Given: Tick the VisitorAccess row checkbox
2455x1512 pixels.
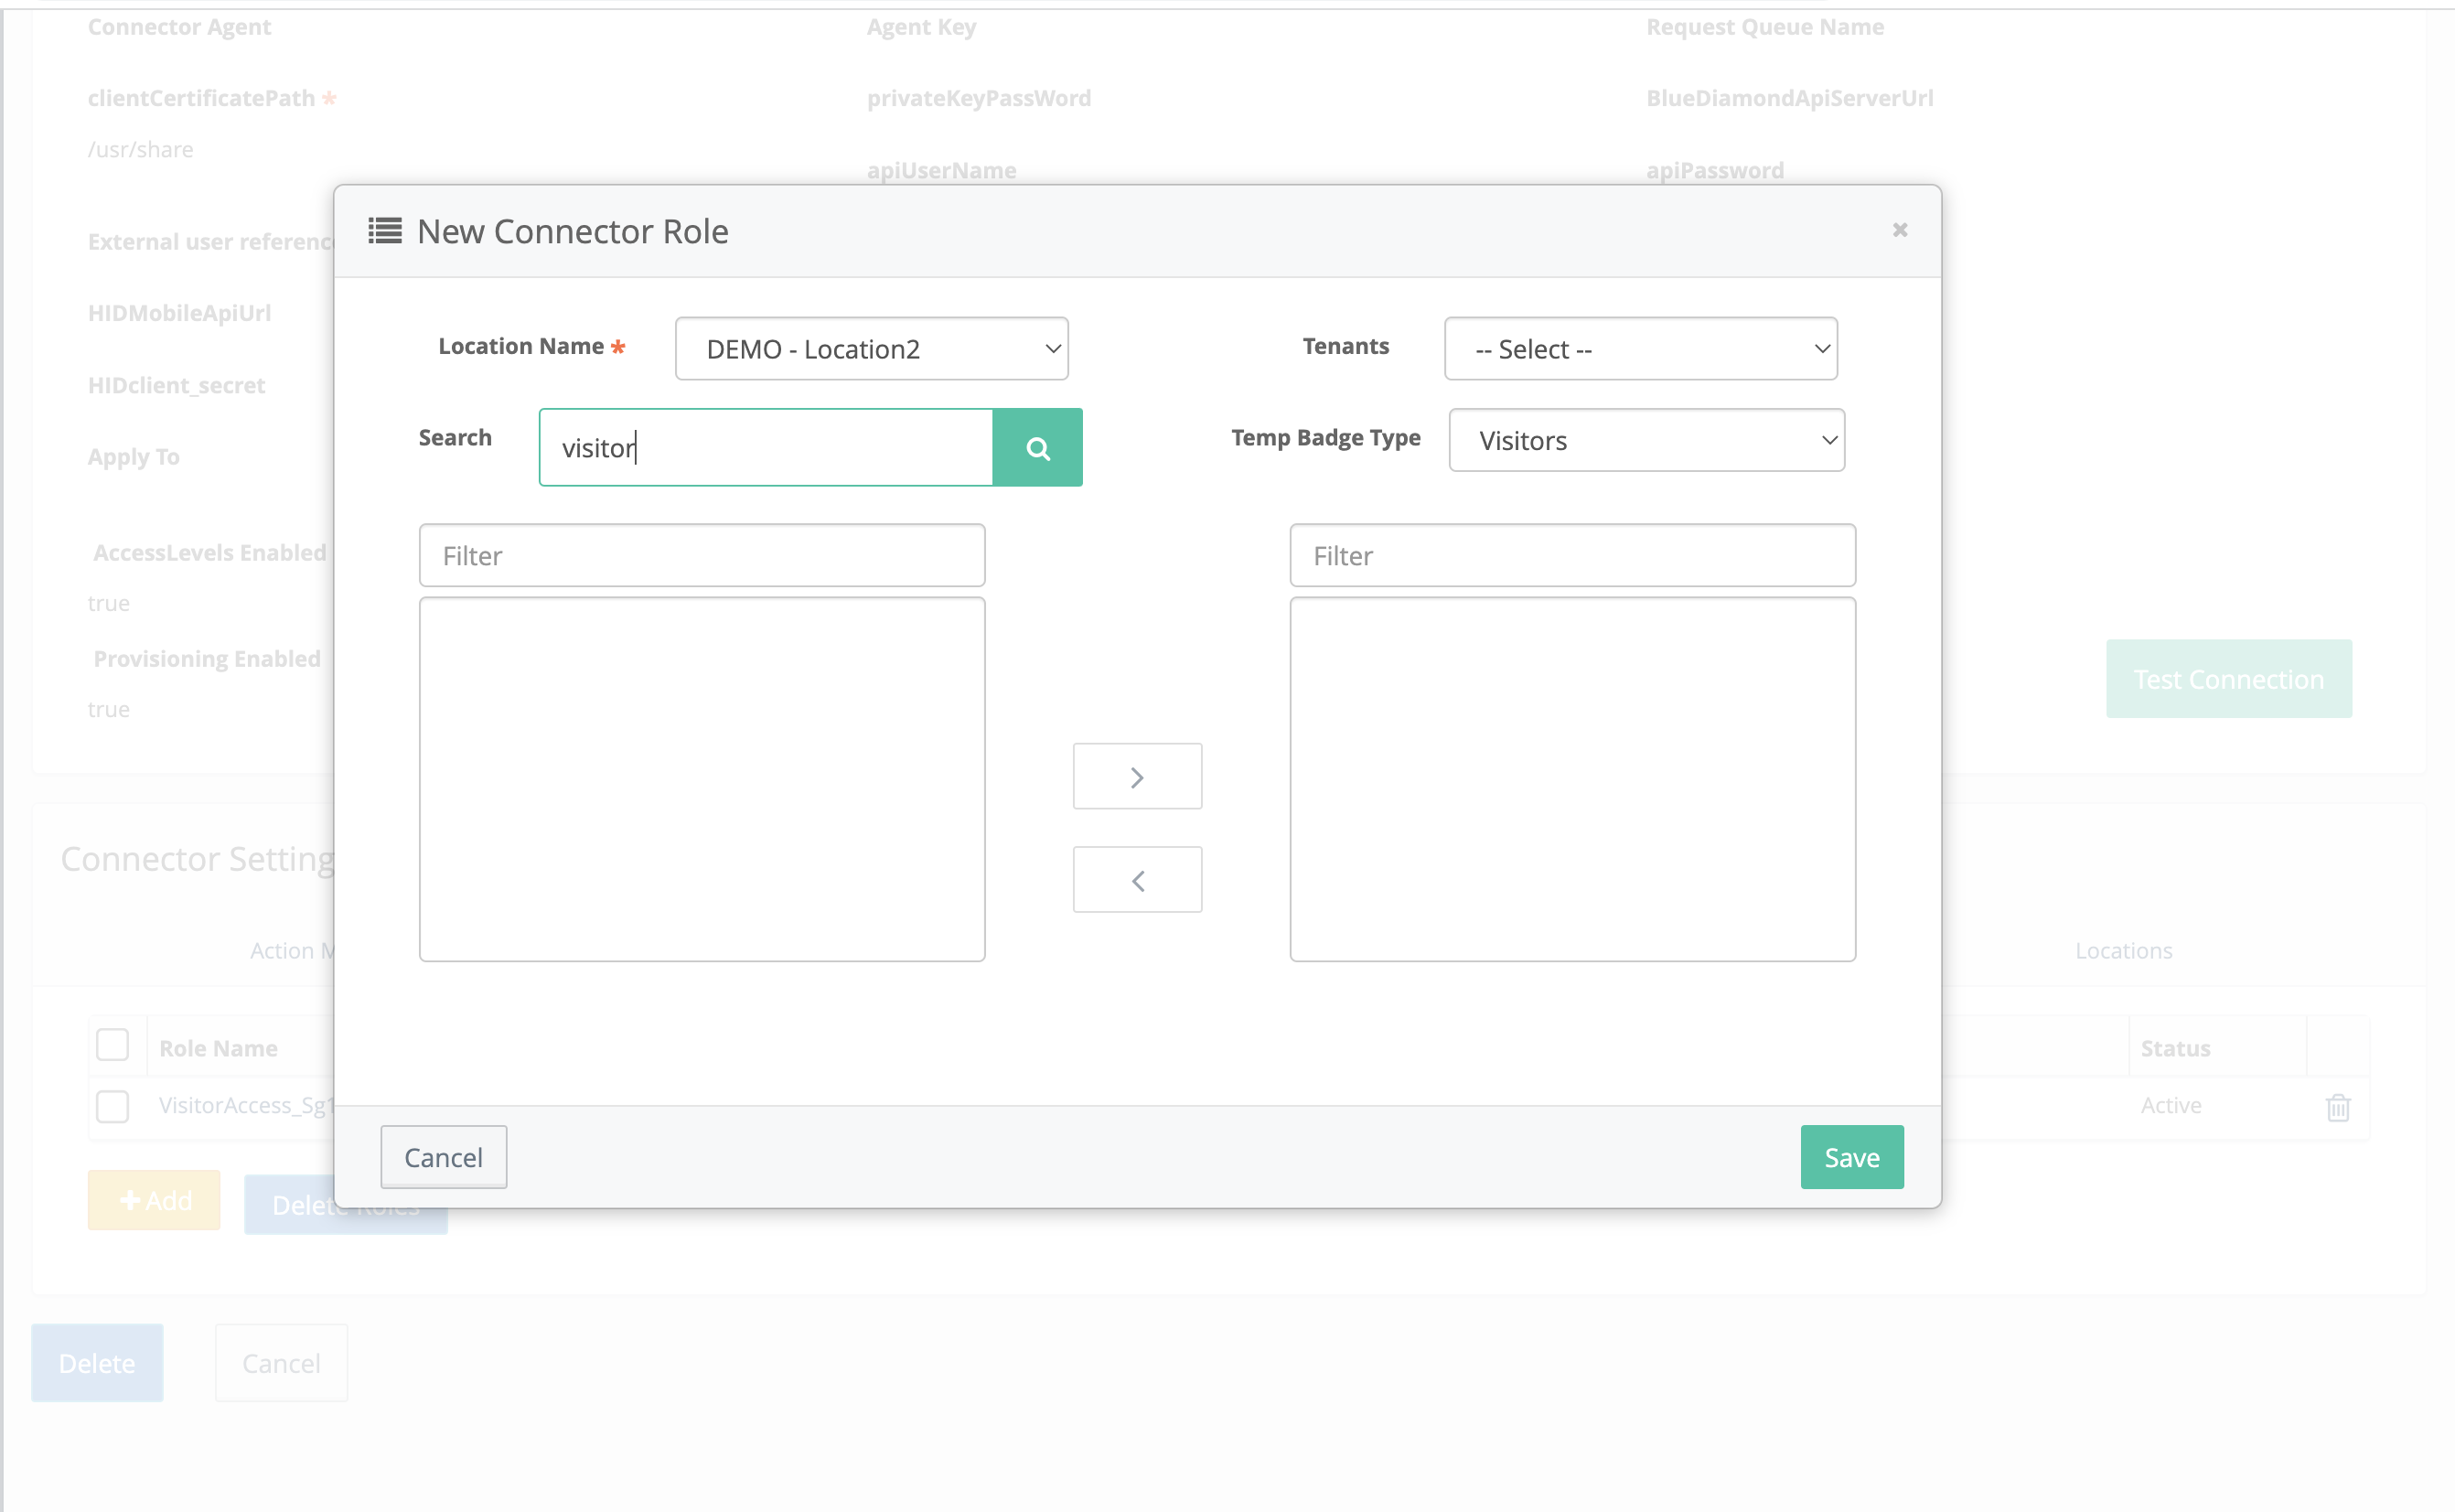Looking at the screenshot, I should (x=112, y=1106).
